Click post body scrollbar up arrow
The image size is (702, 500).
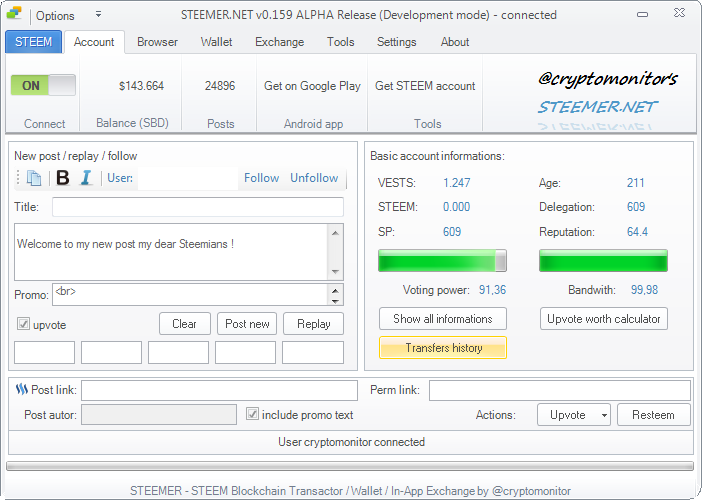[x=335, y=233]
